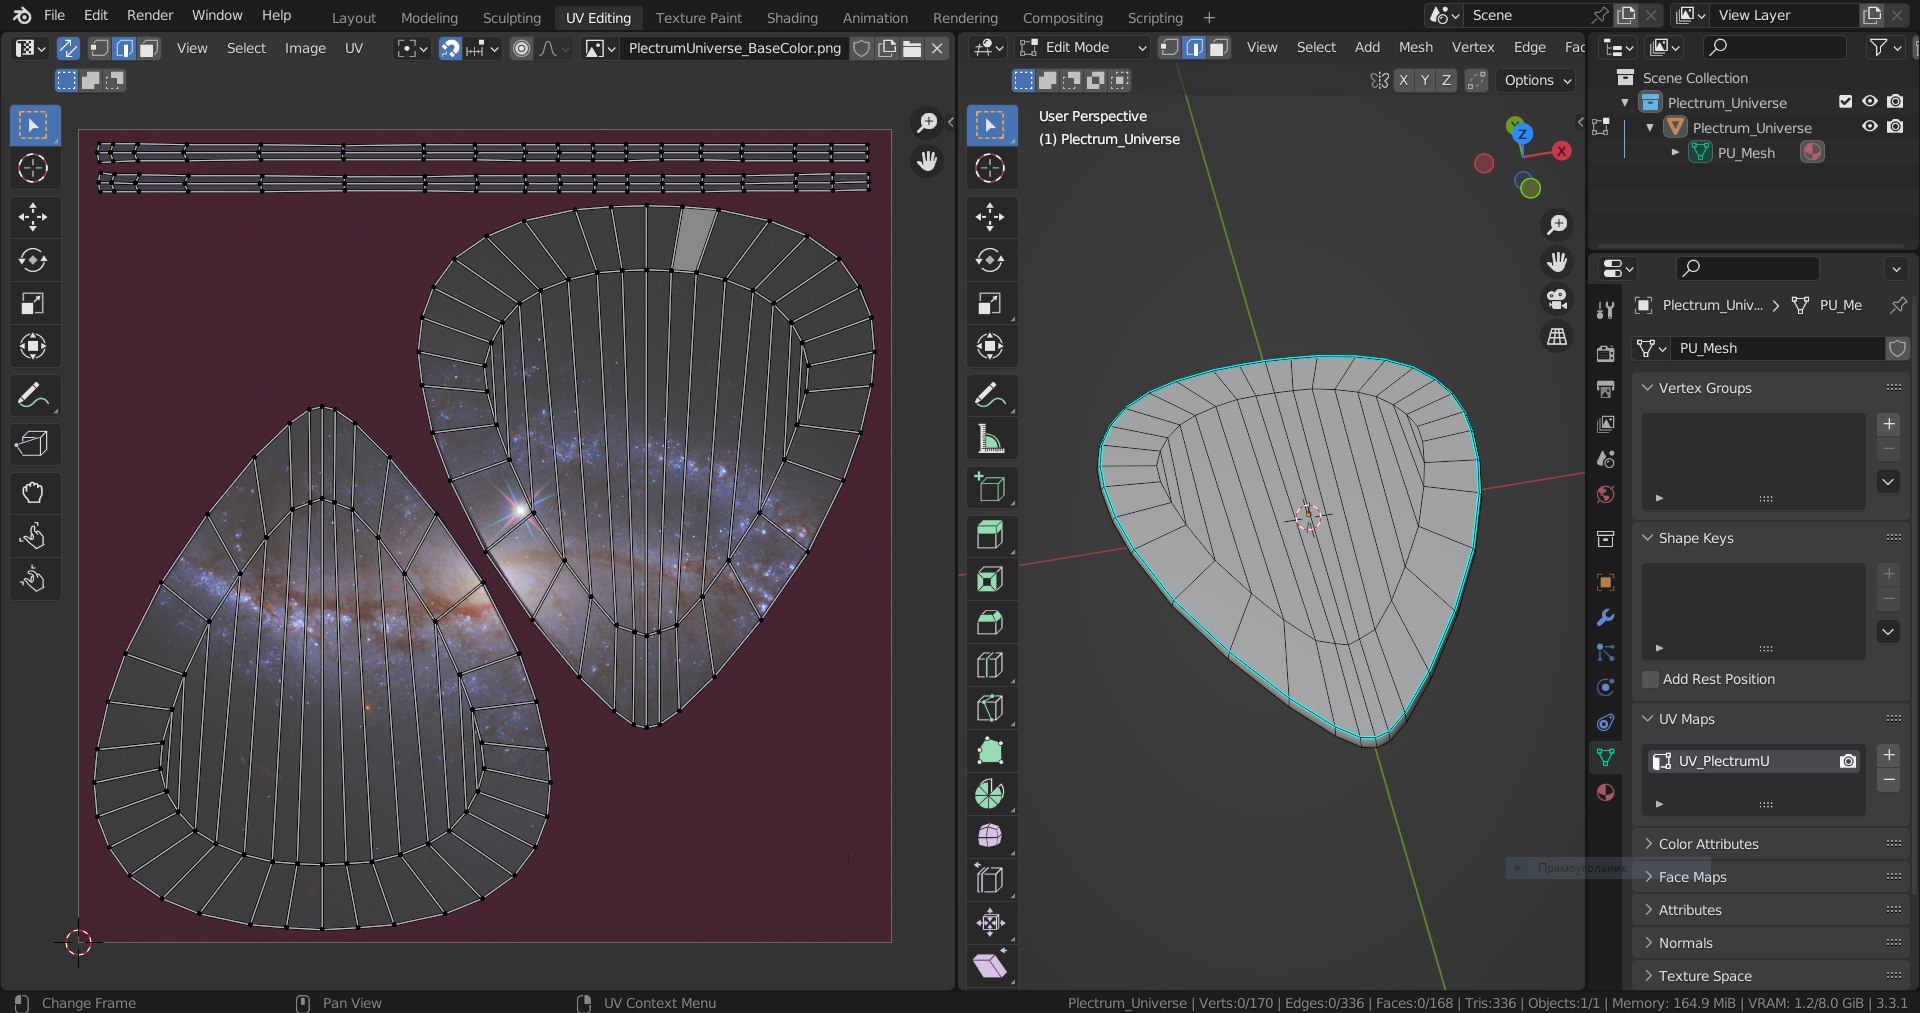Expand the Color Attributes panel
The width and height of the screenshot is (1920, 1013).
1648,844
